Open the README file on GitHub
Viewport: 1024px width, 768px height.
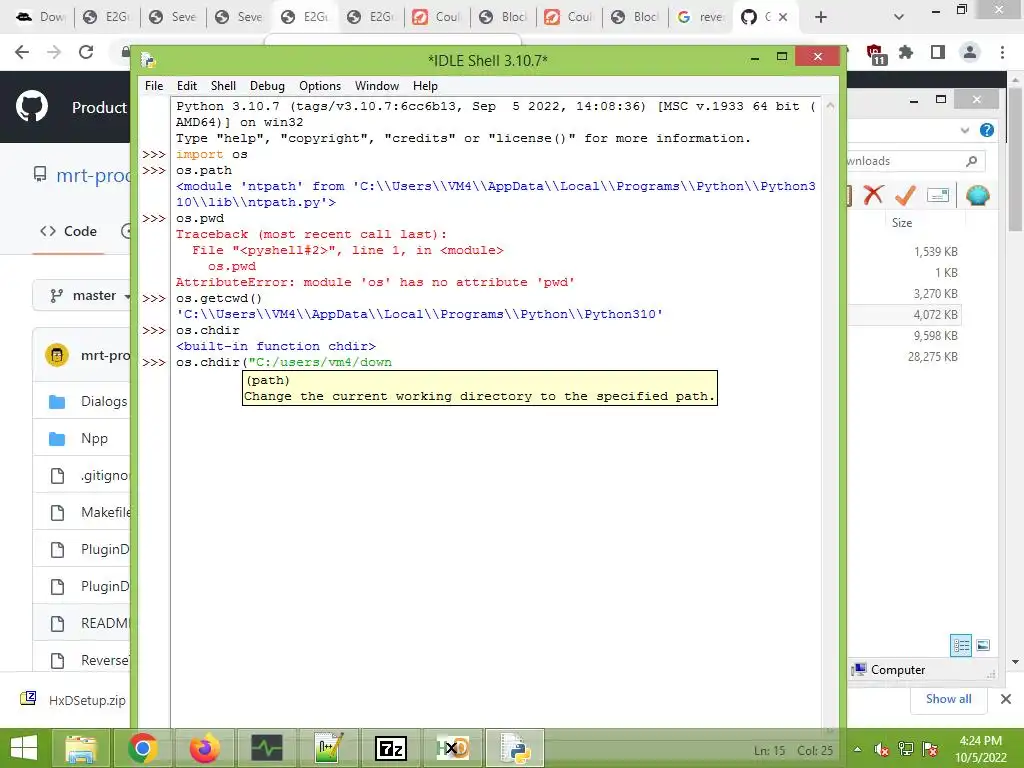point(104,623)
